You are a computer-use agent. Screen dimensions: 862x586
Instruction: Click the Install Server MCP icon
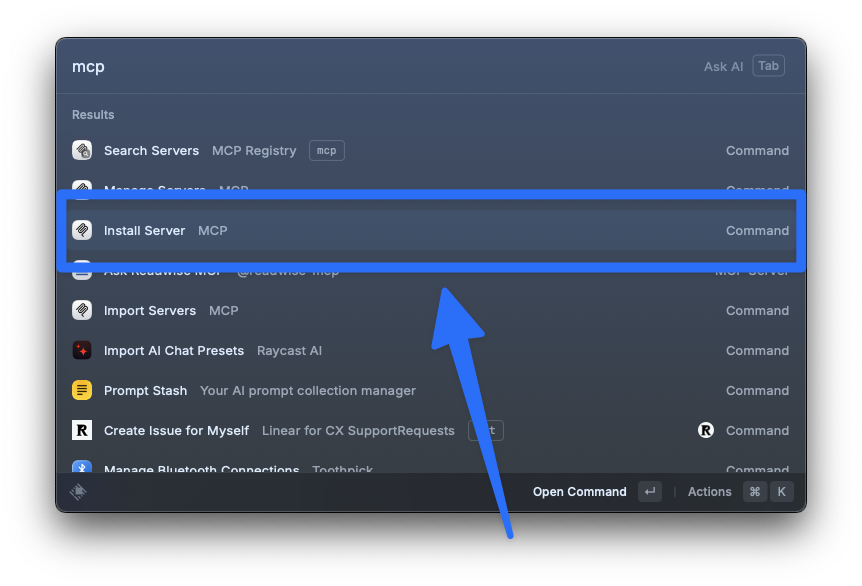tap(82, 230)
